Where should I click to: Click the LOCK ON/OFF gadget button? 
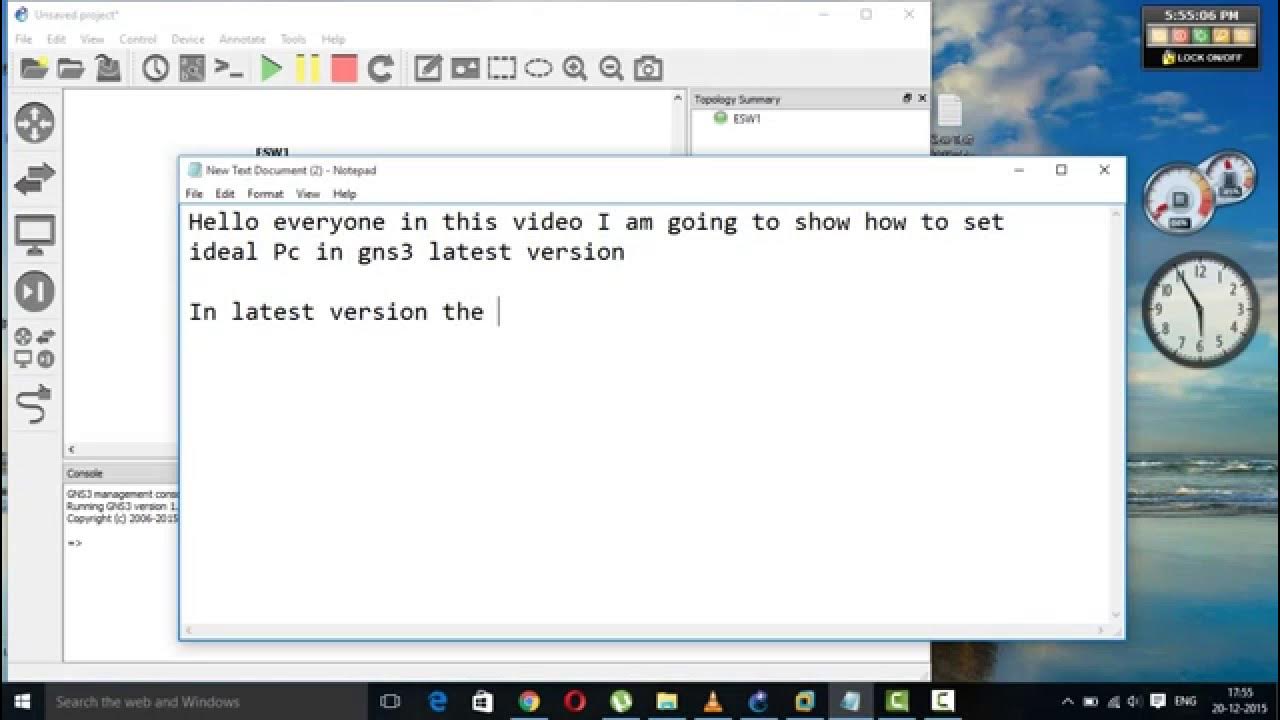point(1201,58)
